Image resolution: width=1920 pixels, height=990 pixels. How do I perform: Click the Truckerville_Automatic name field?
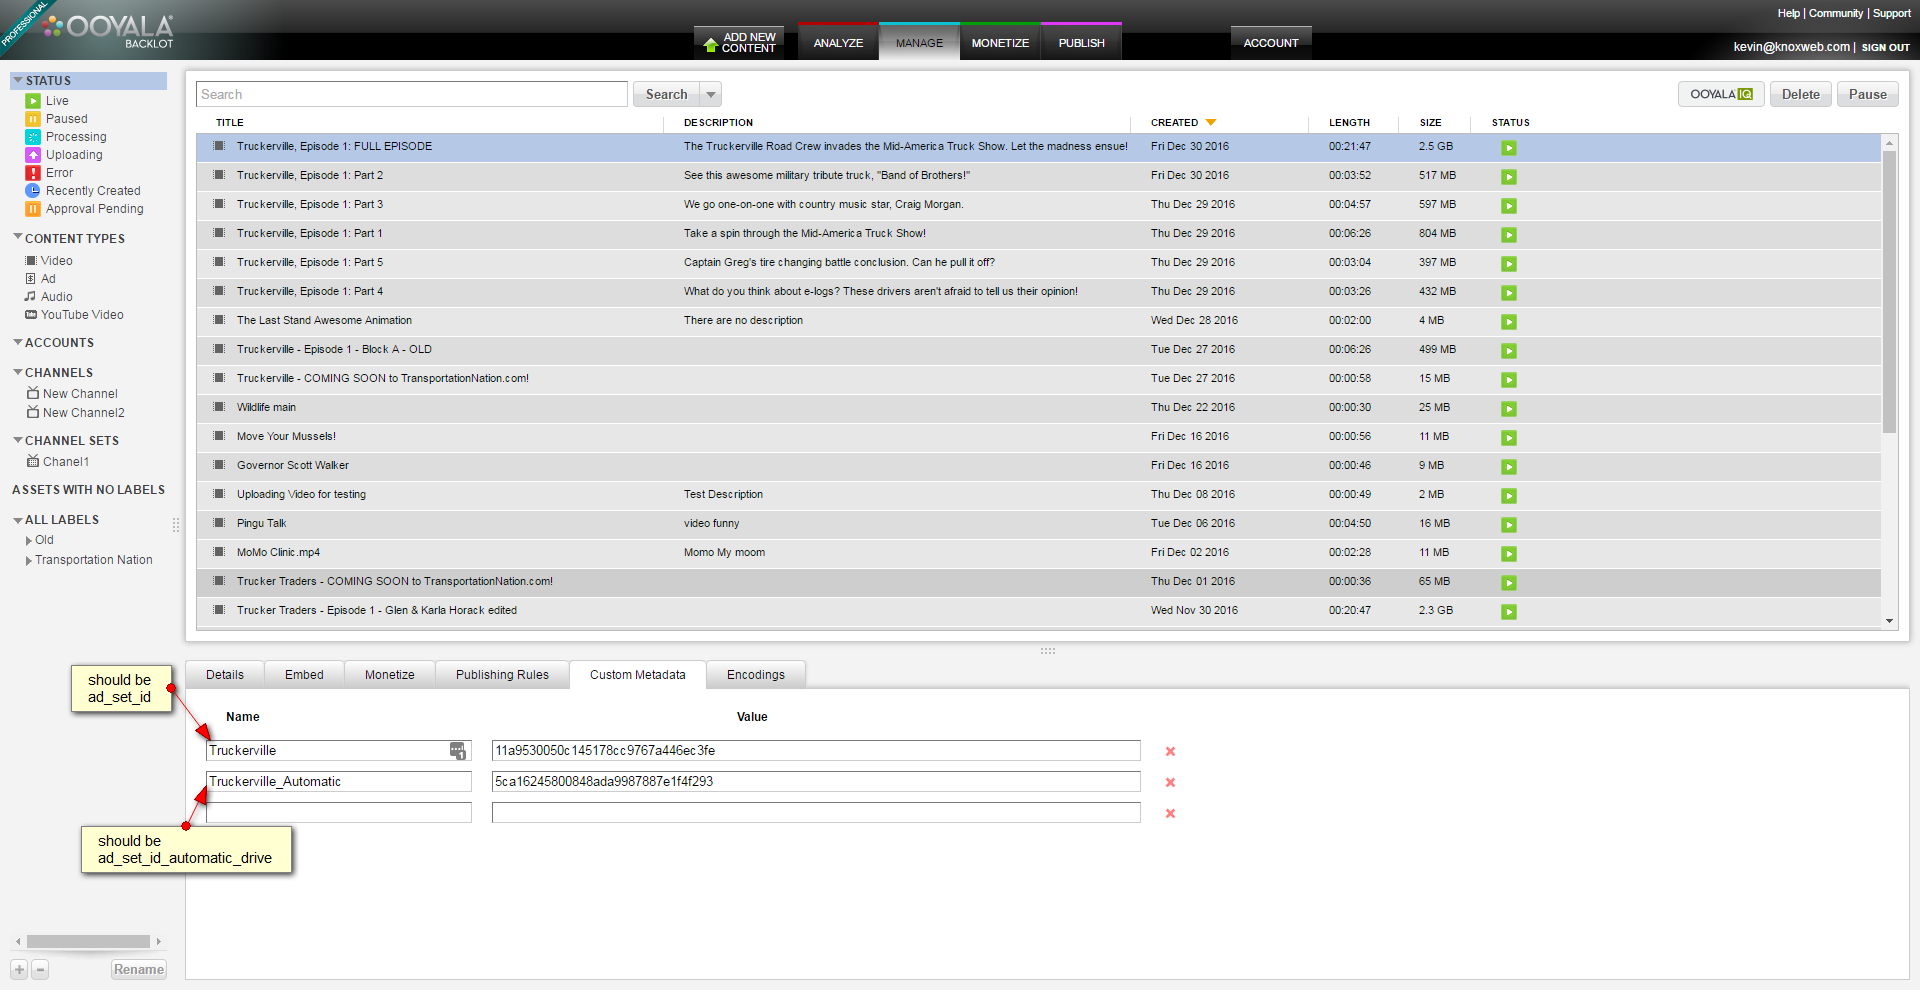(339, 782)
